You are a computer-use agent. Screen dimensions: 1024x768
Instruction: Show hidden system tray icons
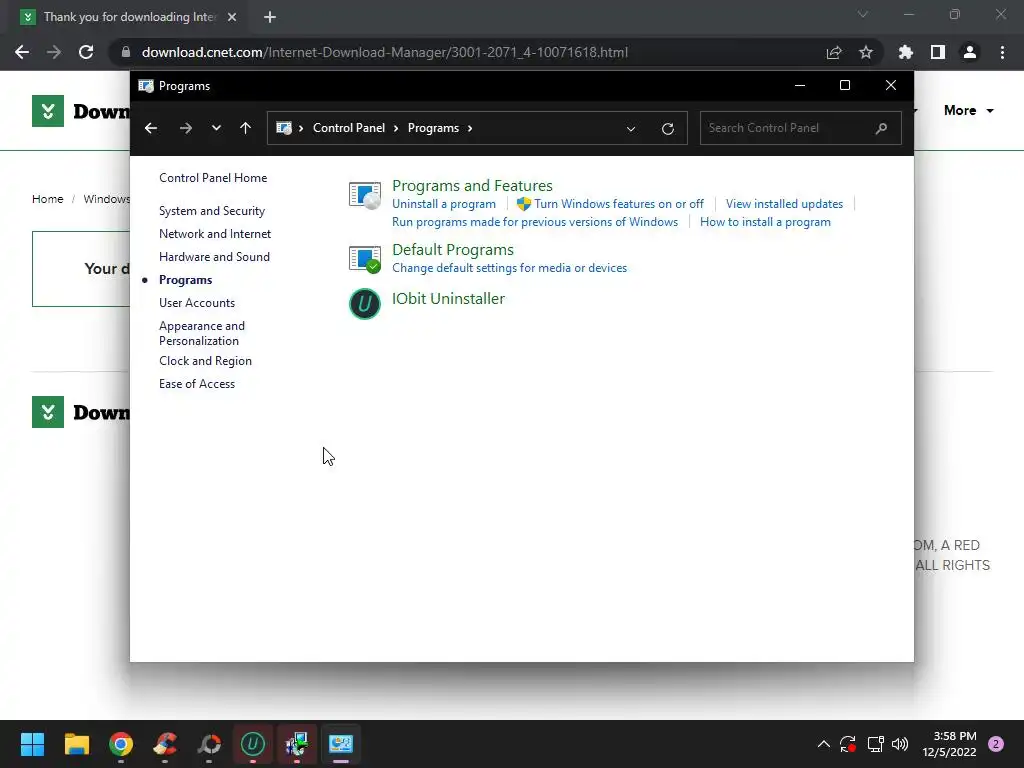click(824, 744)
